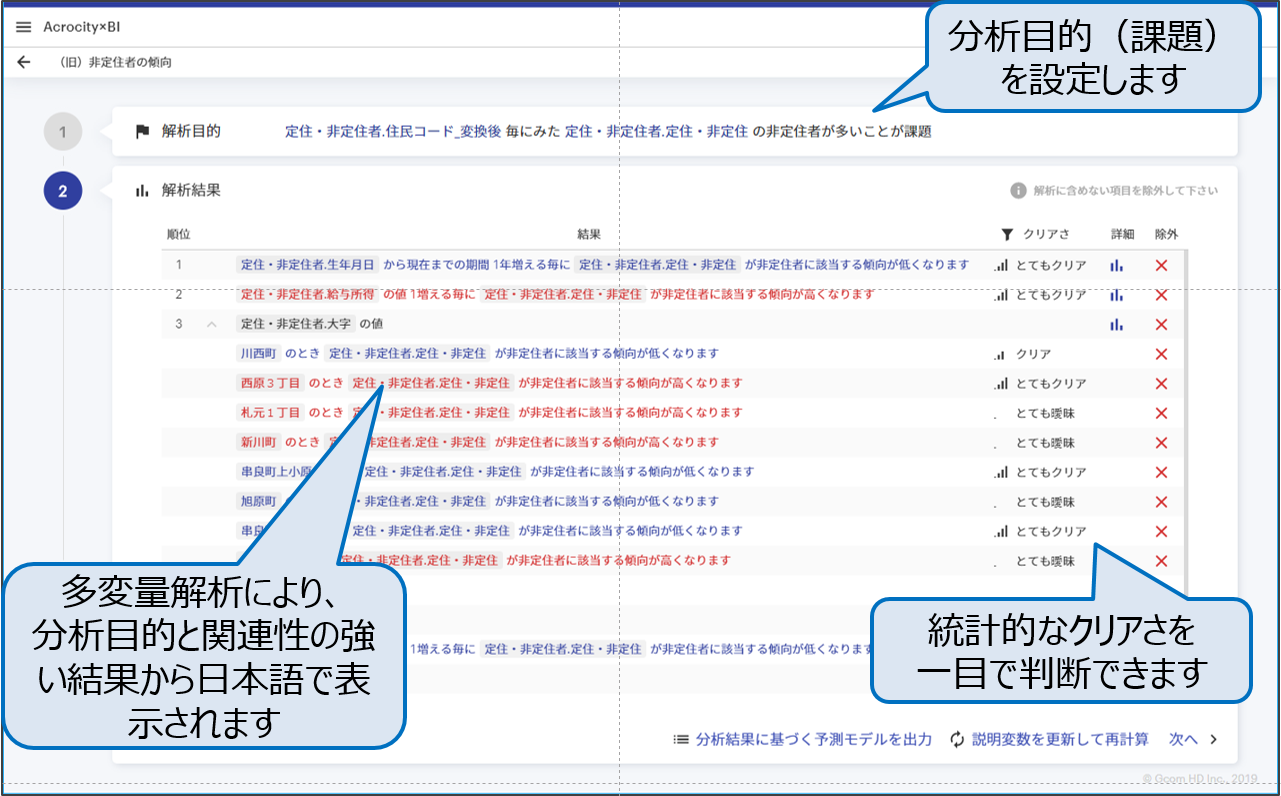Click the 解析目的 flag icon
The width and height of the screenshot is (1281, 796).
click(x=142, y=131)
